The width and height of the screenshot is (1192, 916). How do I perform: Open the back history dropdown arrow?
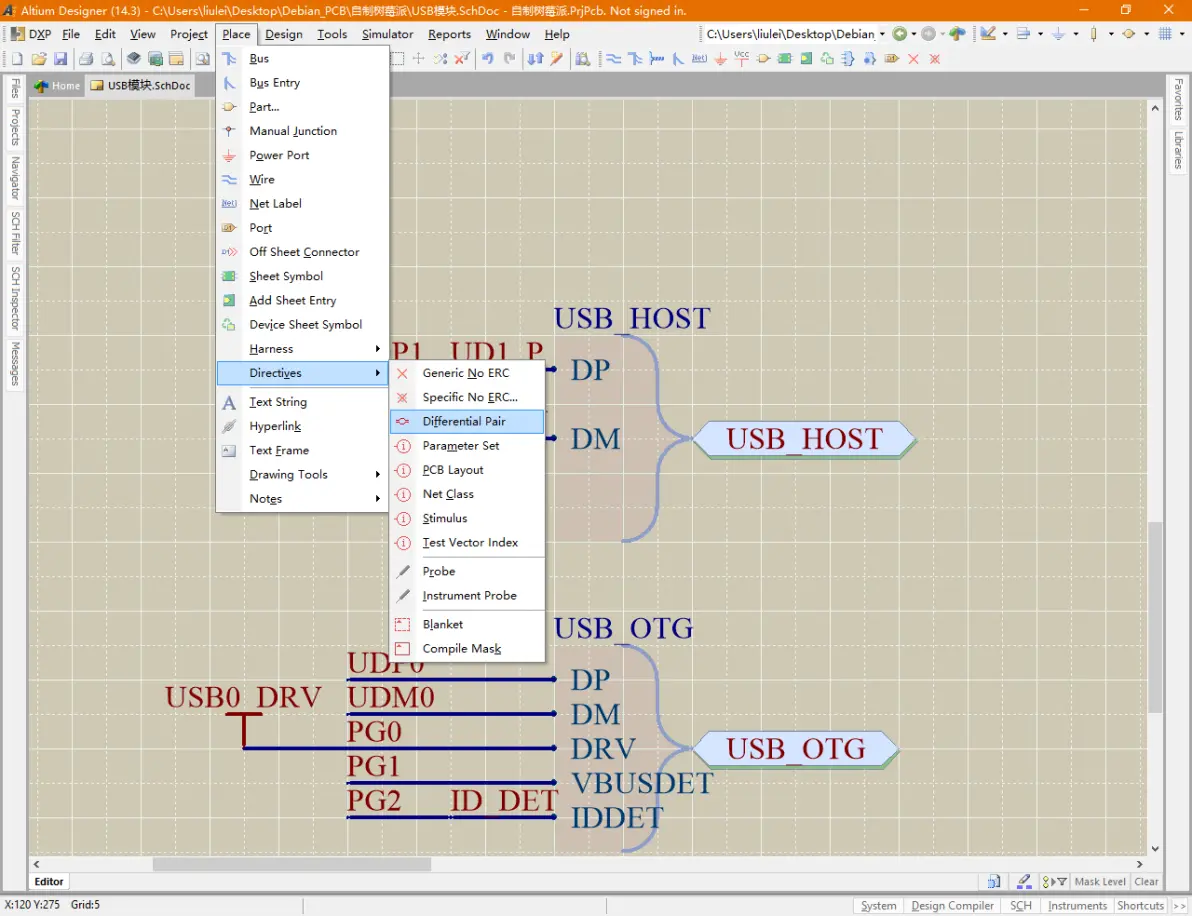pyautogui.click(x=914, y=33)
